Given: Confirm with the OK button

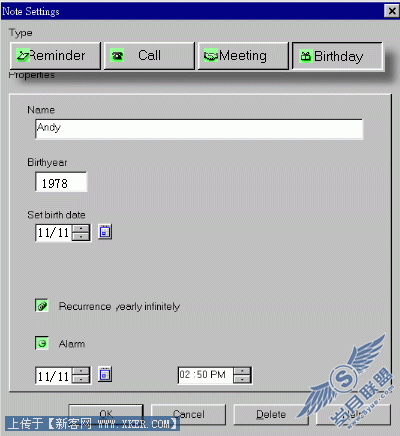Looking at the screenshot, I should 106,414.
